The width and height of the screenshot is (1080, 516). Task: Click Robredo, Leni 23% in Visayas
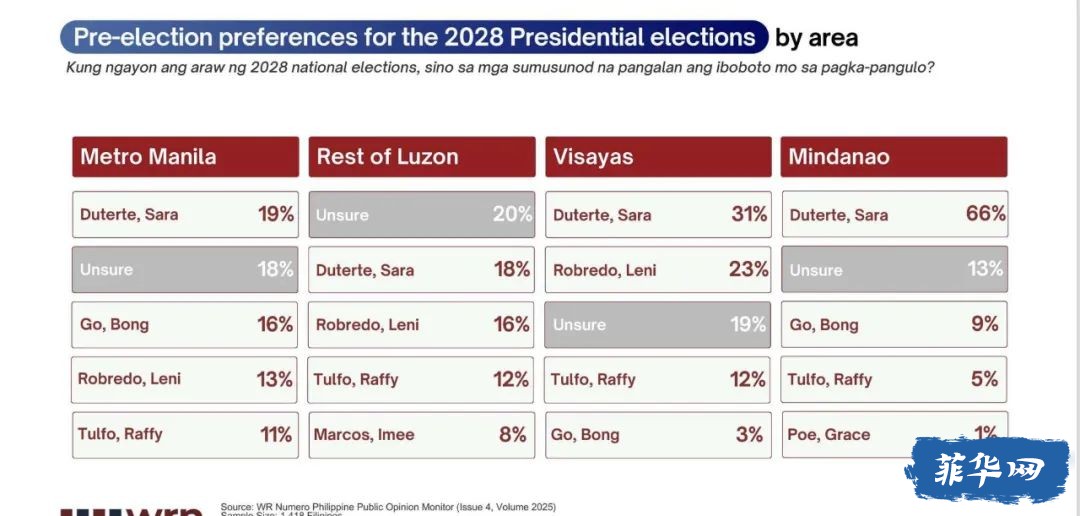(658, 269)
